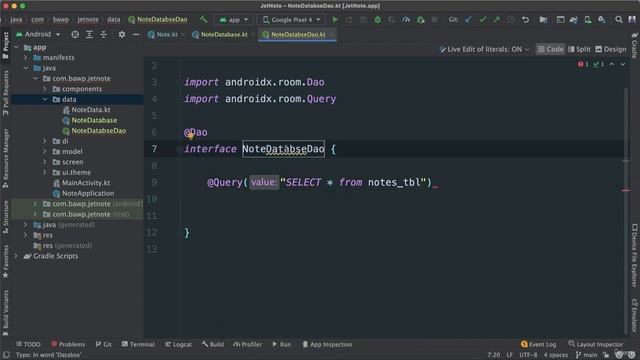The image size is (640, 360).
Task: Switch editor to Split view
Action: point(579,49)
